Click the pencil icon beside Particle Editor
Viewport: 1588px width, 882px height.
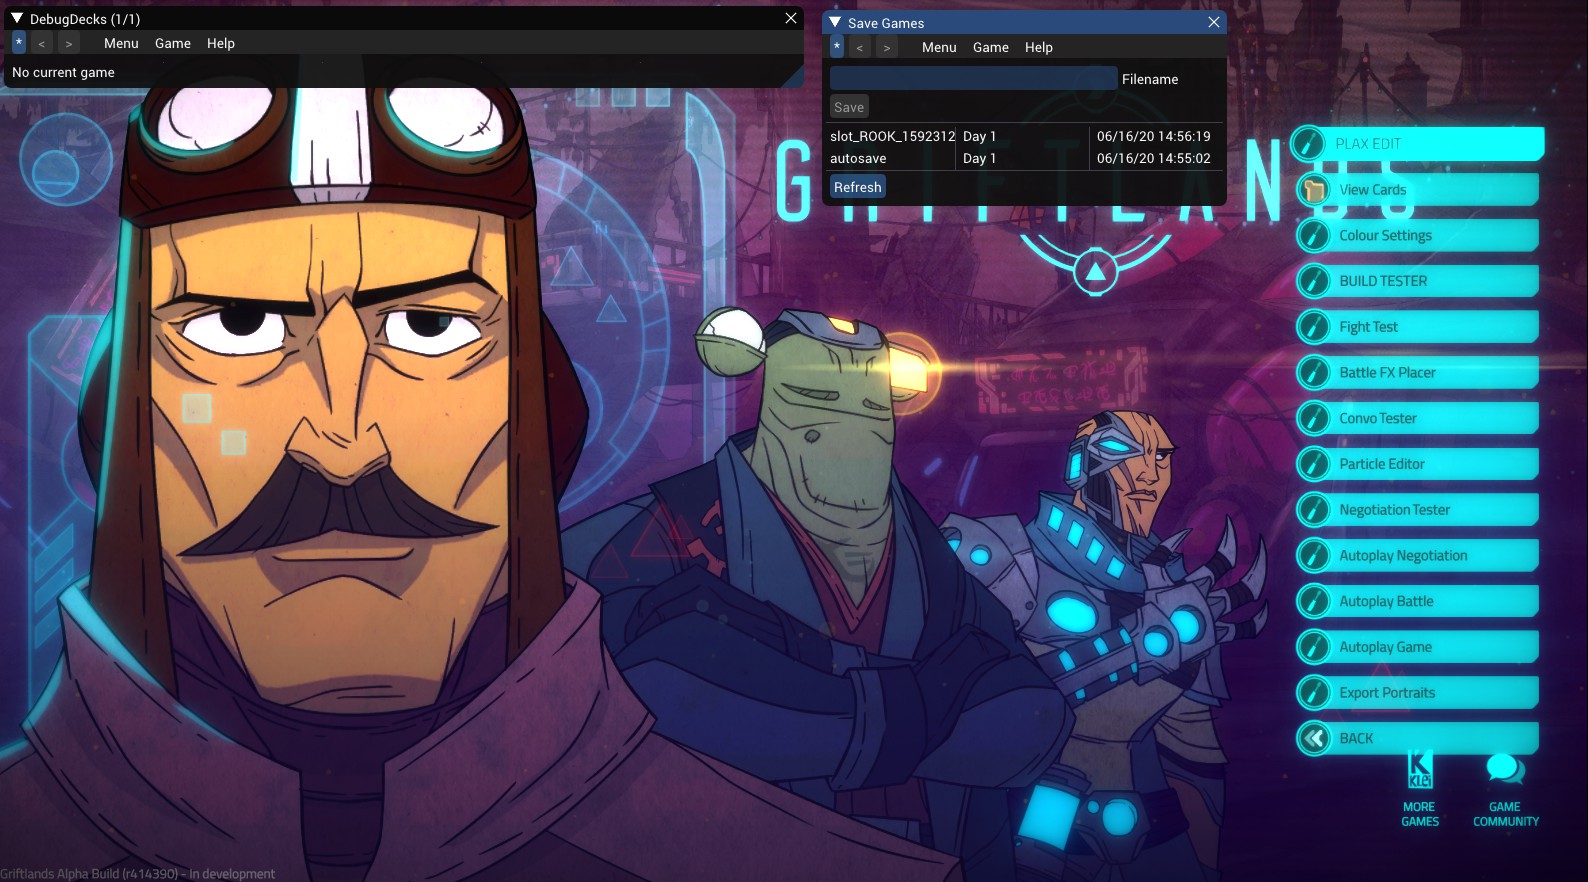coord(1314,464)
